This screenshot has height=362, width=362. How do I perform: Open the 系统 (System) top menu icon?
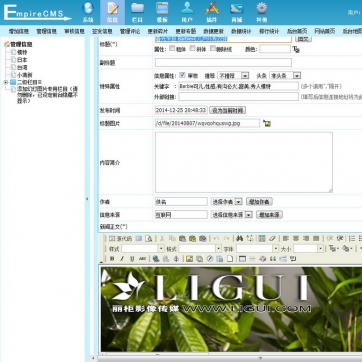point(88,12)
